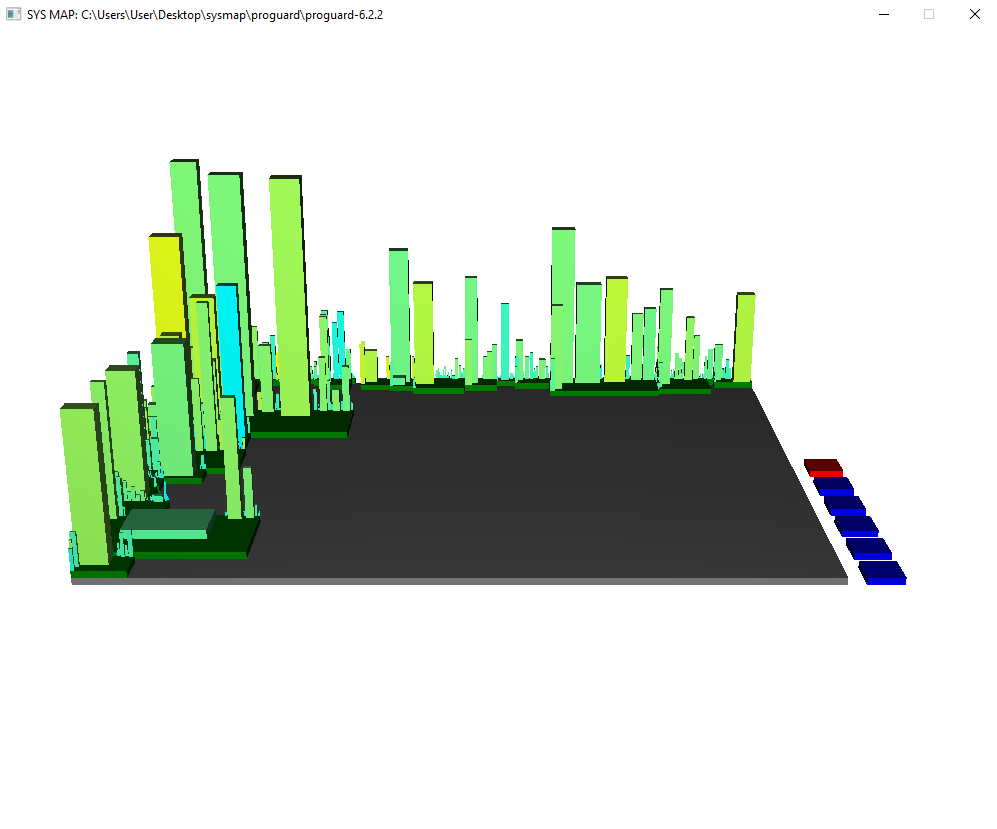Select the last blue block at the bottom
Image resolution: width=997 pixels, height=829 pixels.
(x=883, y=573)
